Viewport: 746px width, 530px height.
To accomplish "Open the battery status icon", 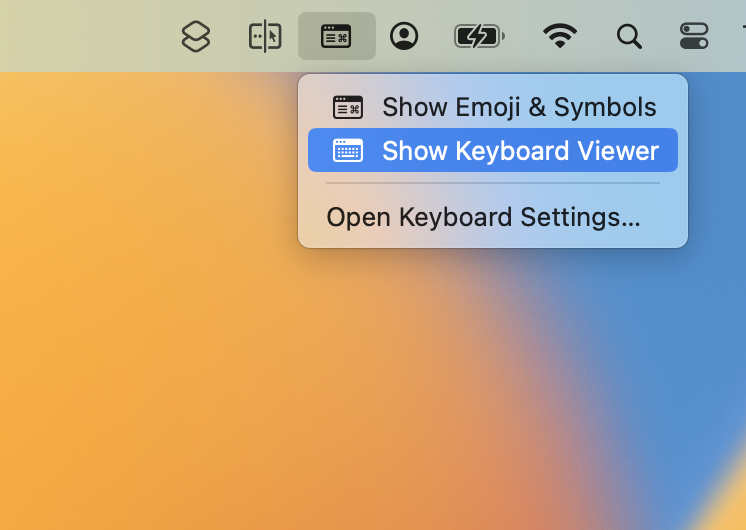I will pos(479,36).
